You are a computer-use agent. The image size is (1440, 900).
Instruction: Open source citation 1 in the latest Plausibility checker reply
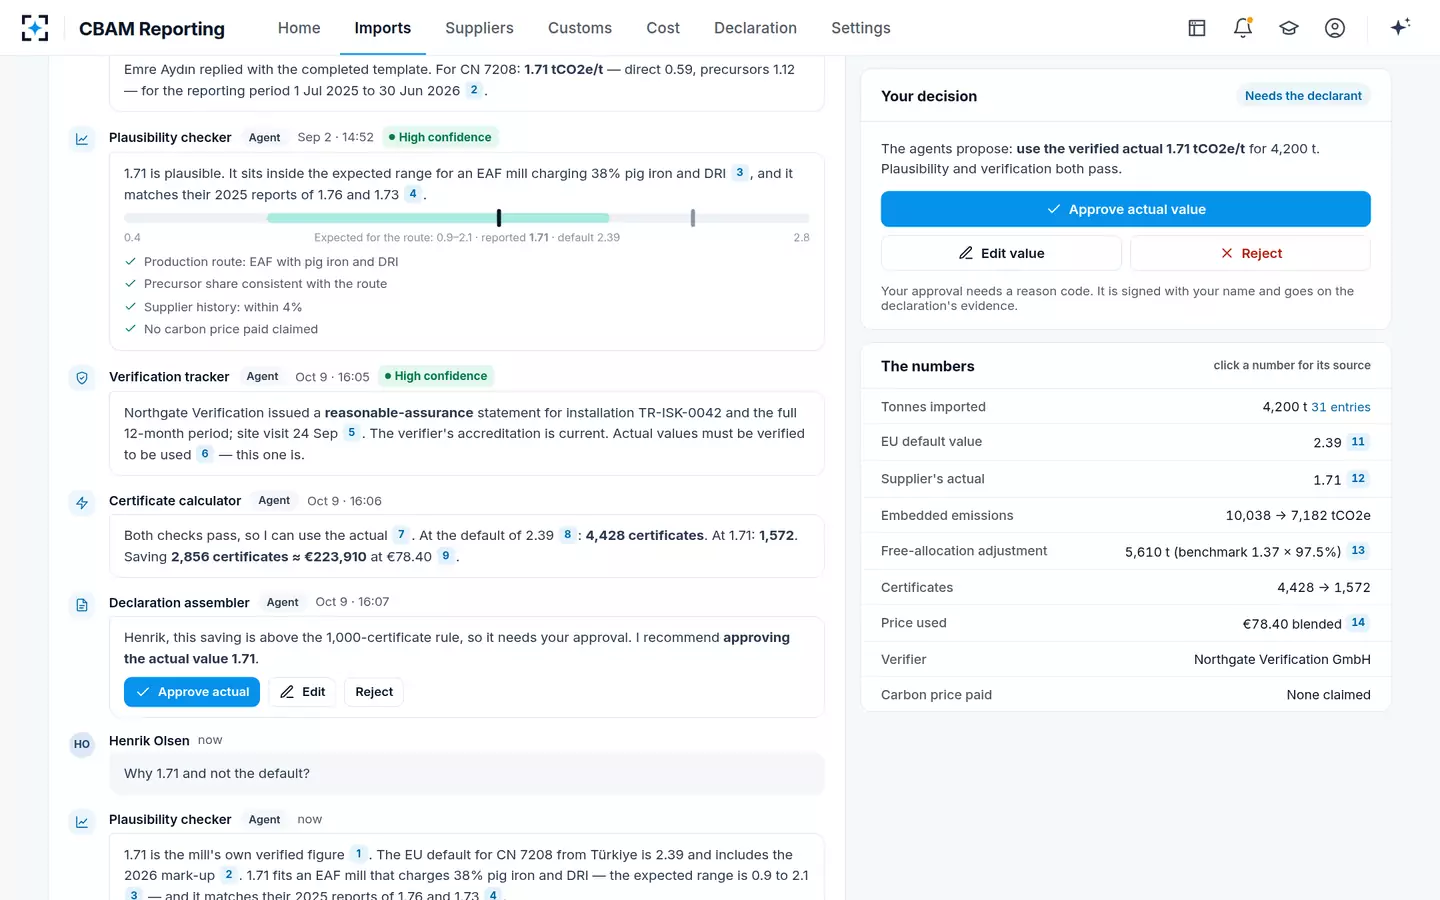359,854
